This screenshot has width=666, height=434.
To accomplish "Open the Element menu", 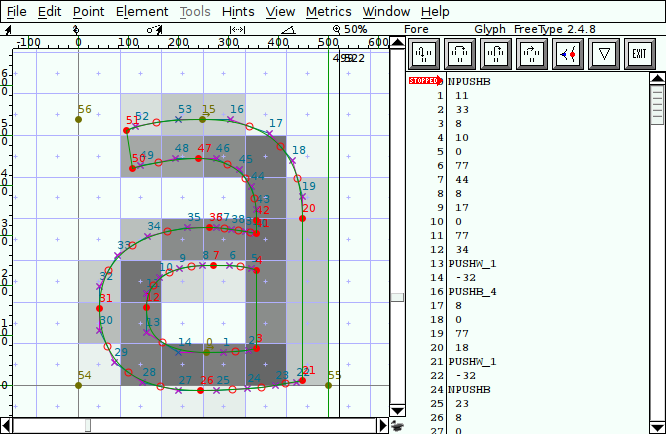I will (142, 11).
